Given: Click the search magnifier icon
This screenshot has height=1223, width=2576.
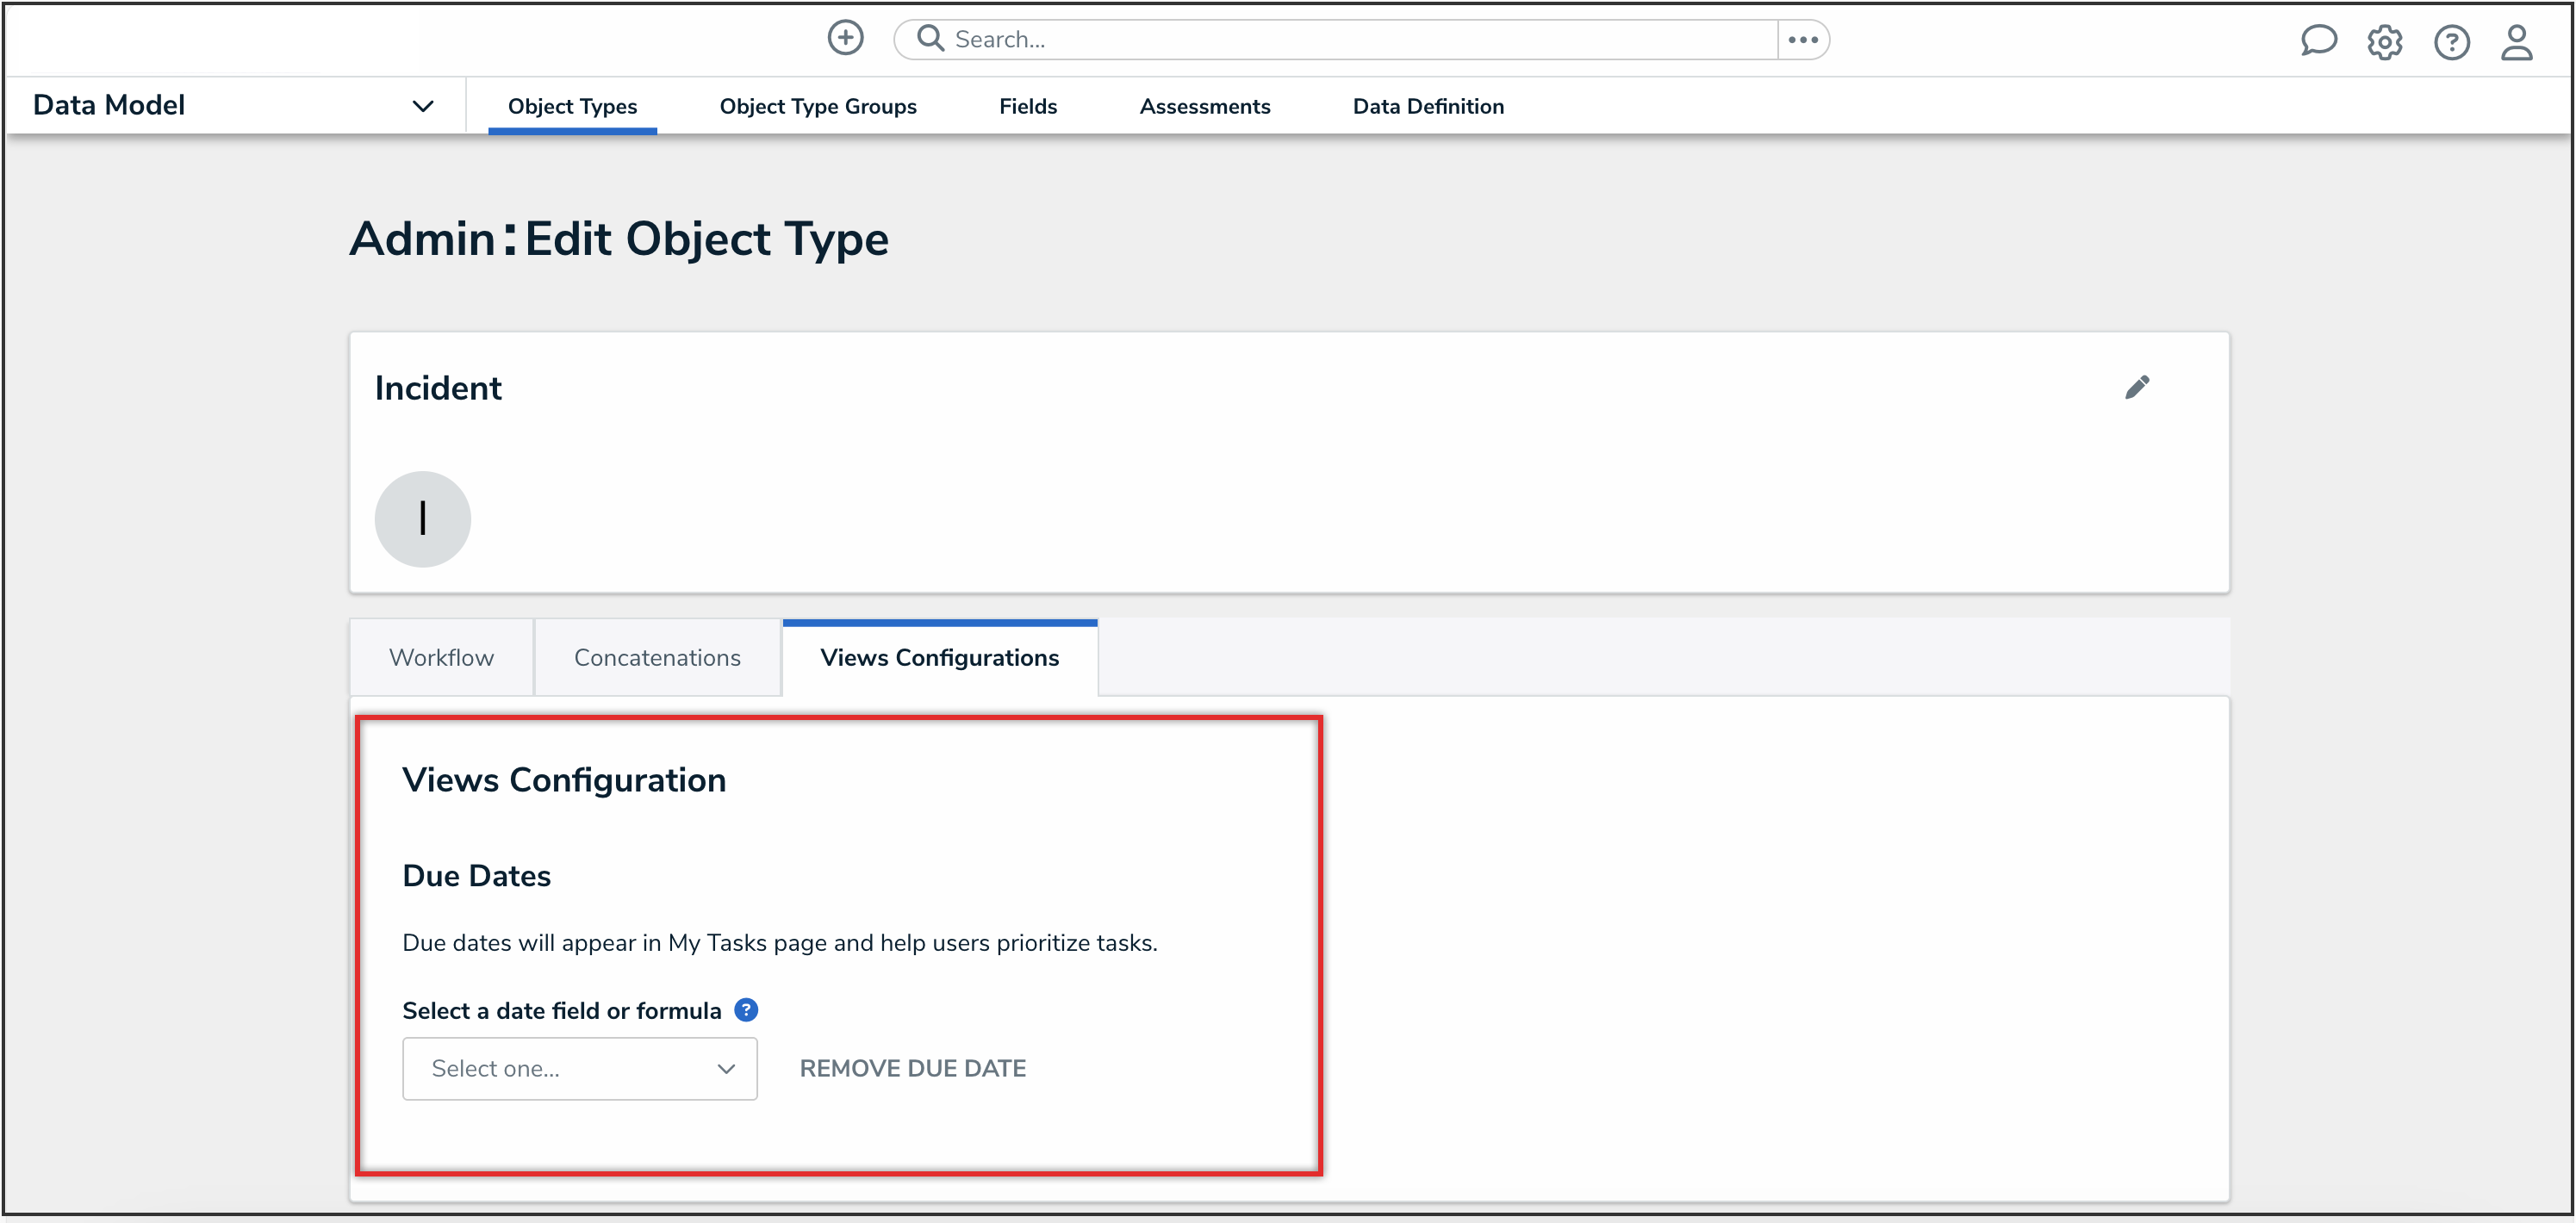Looking at the screenshot, I should pyautogui.click(x=930, y=38).
